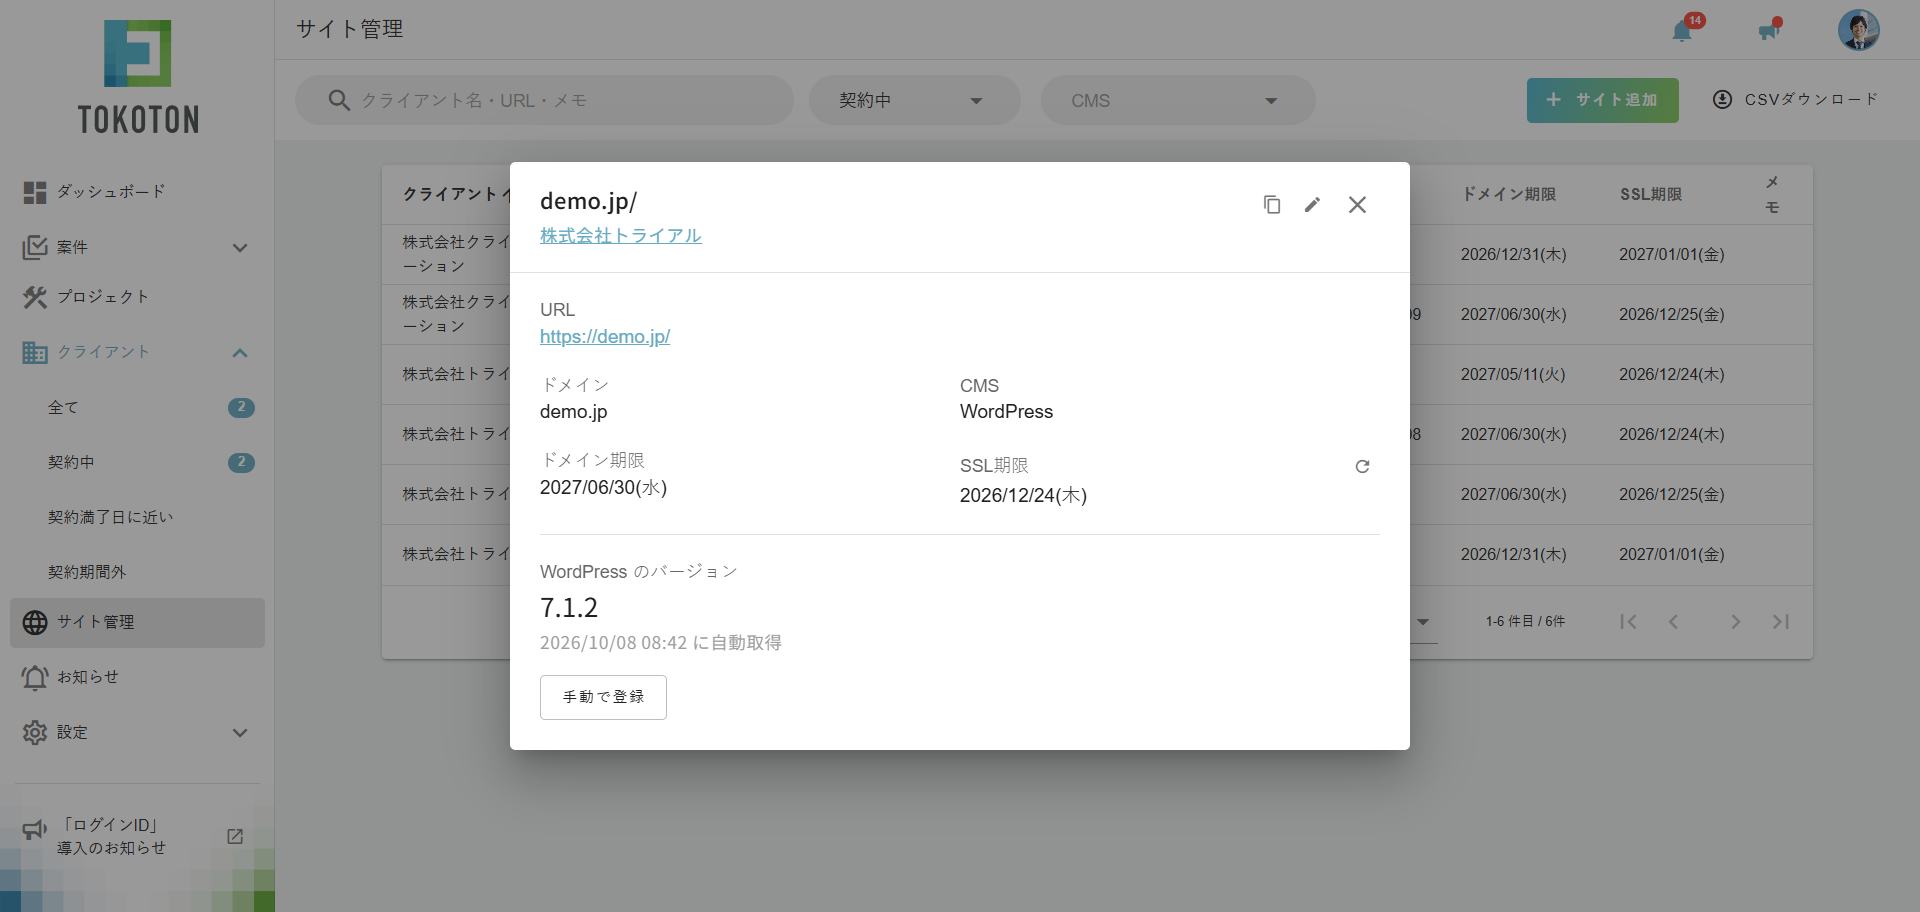The image size is (1920, 912).
Task: Expand the 設定 sidebar section
Action: pyautogui.click(x=137, y=732)
